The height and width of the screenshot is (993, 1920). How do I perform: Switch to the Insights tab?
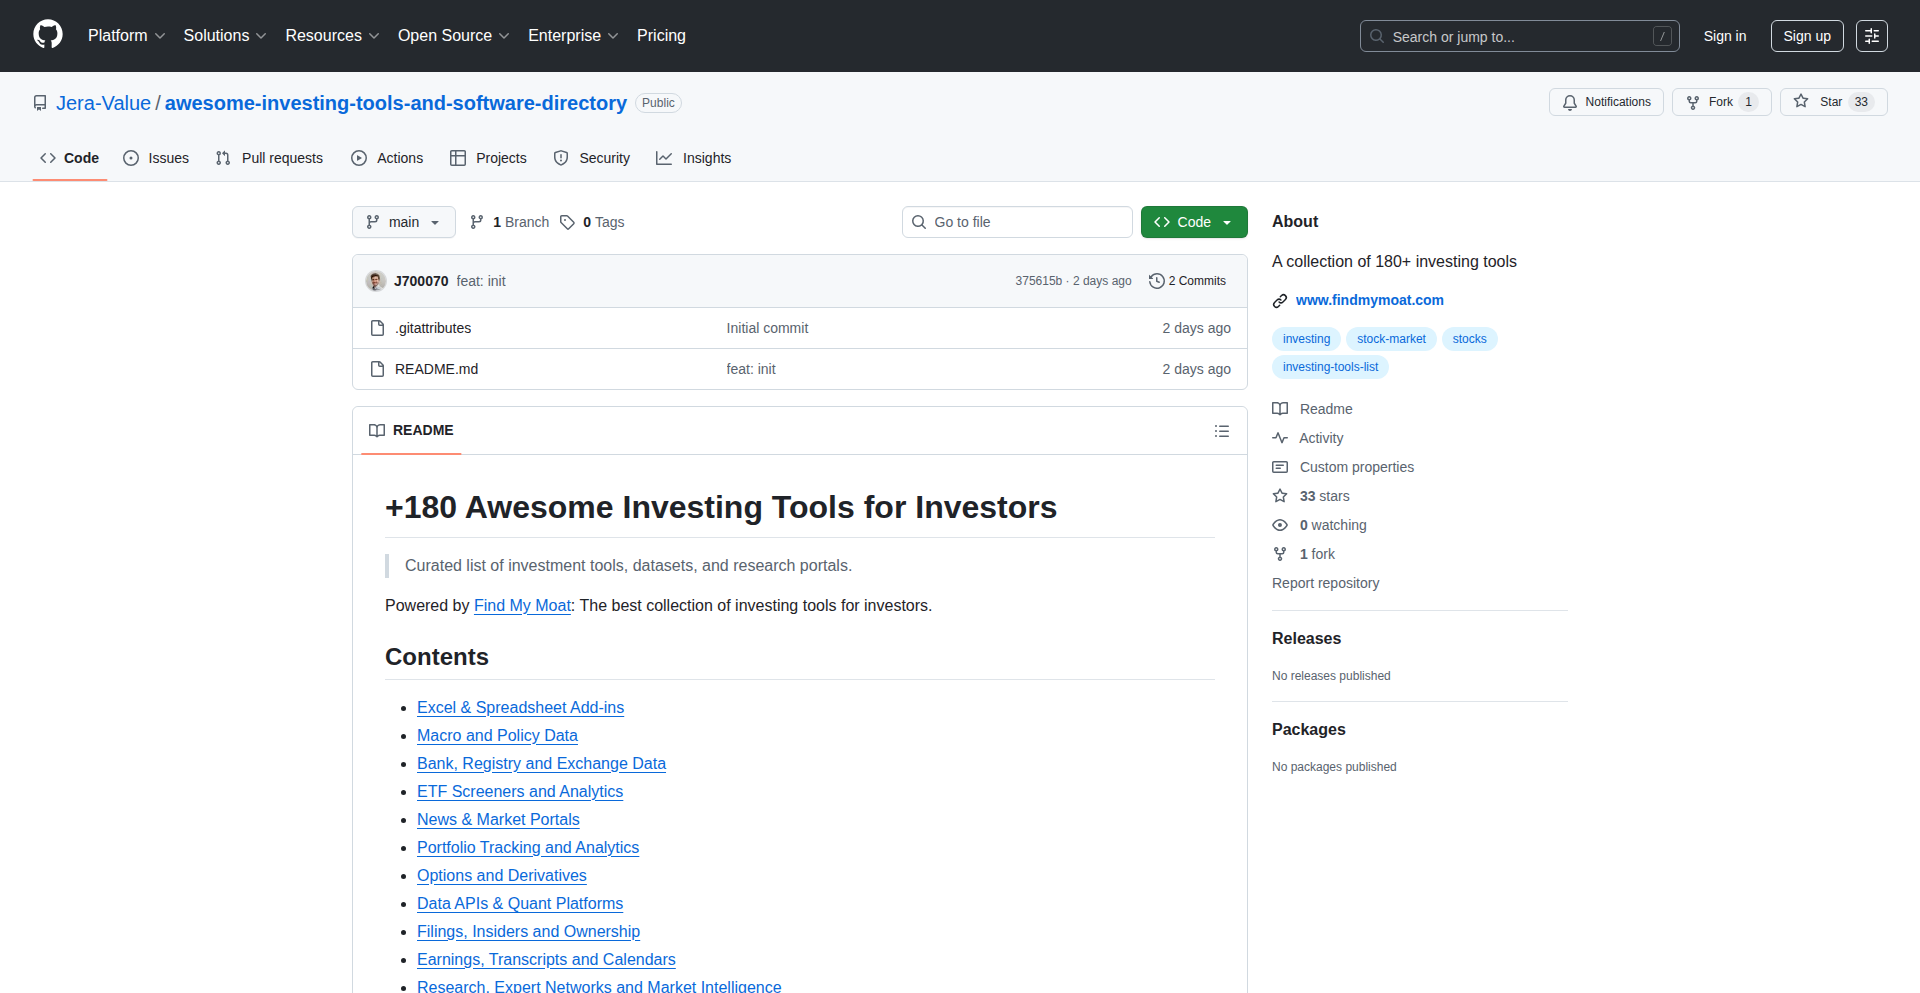click(x=694, y=158)
